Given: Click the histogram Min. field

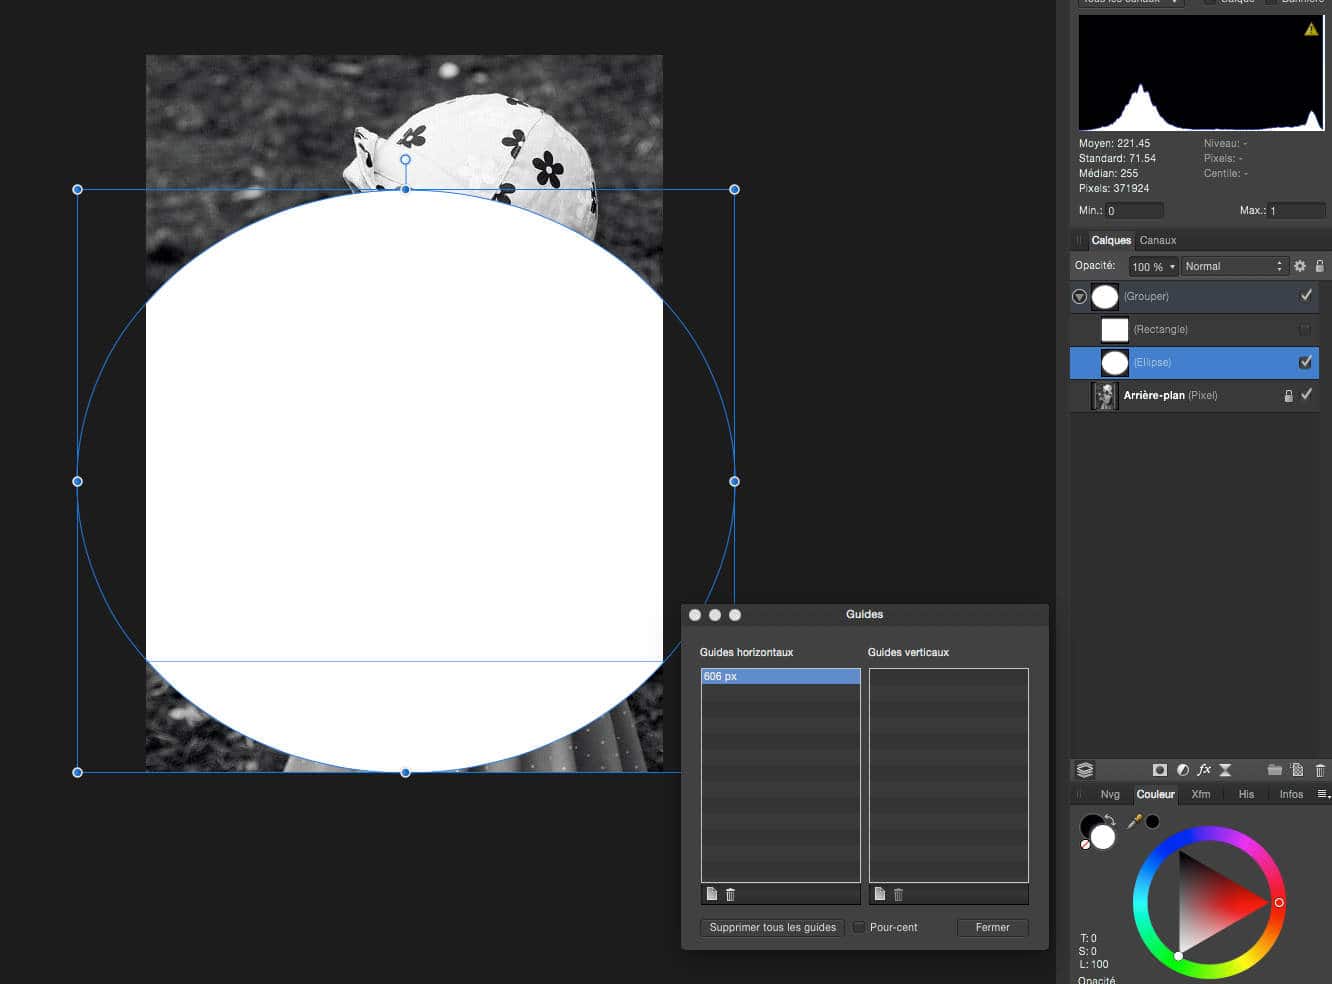Looking at the screenshot, I should click(1134, 210).
